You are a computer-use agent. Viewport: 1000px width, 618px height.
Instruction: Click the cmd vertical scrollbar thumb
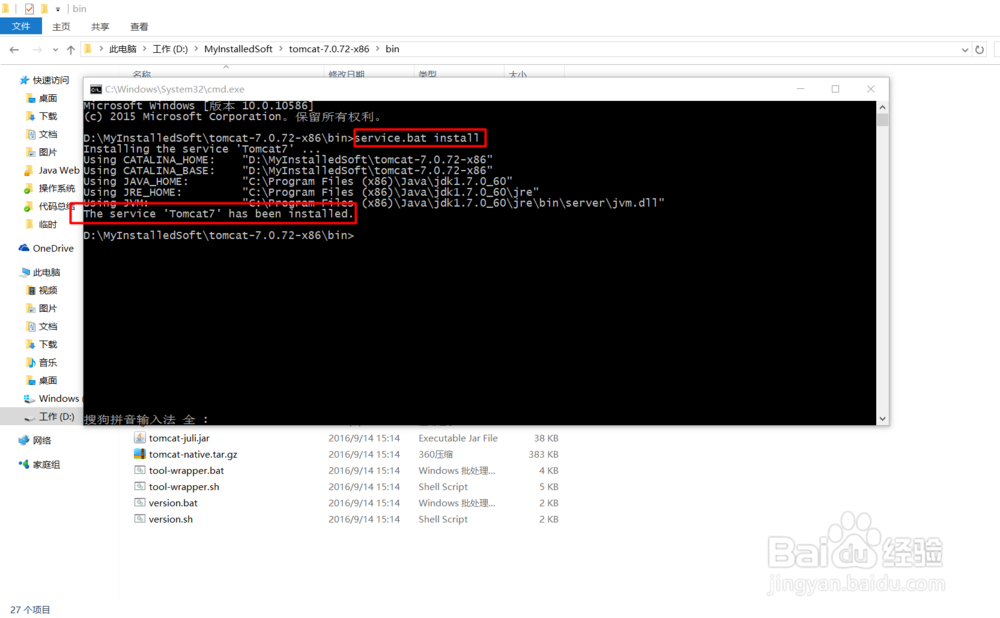click(883, 120)
